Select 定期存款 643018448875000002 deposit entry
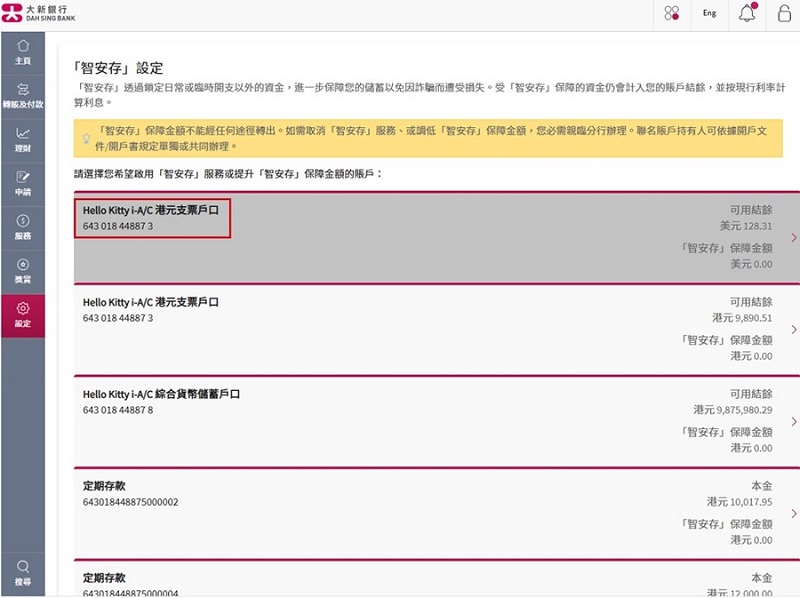 130,493
